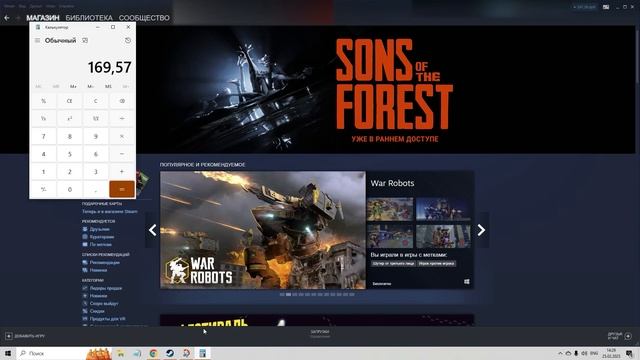Open Calculator icon in the taskbar

pyautogui.click(x=203, y=353)
